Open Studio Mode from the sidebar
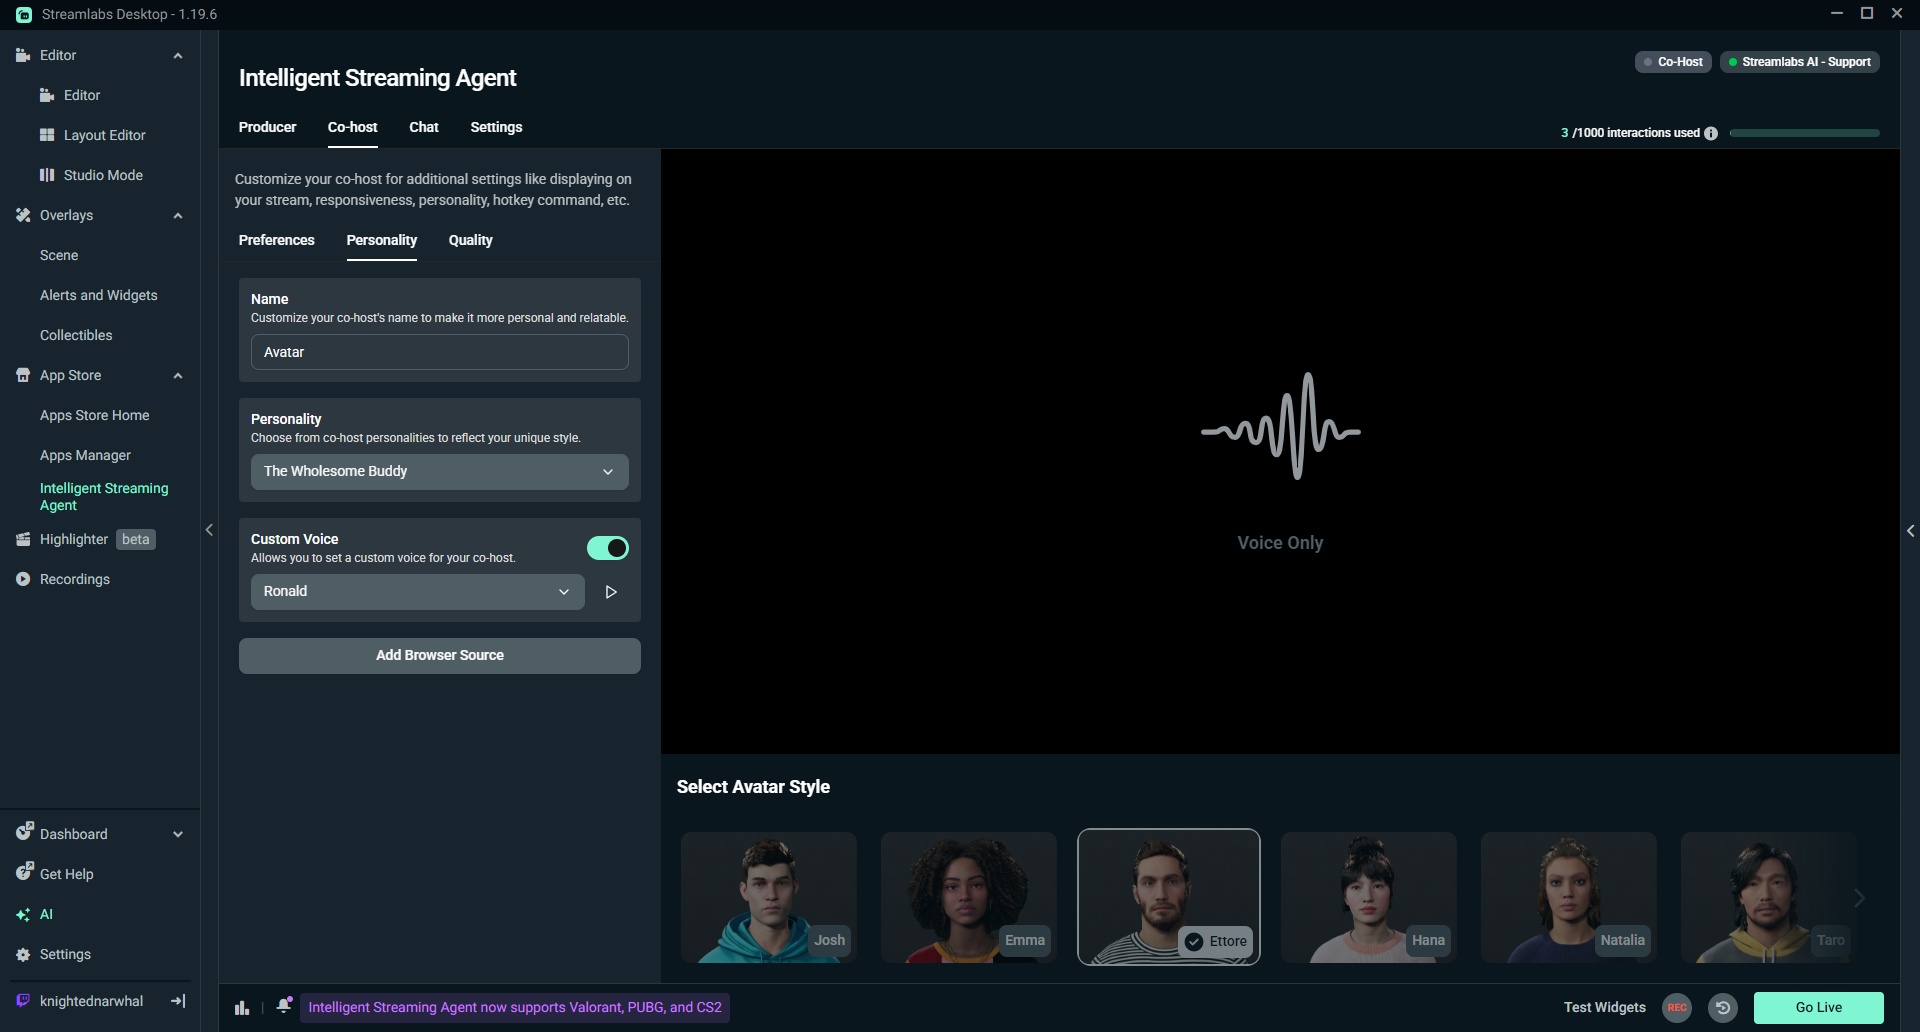 pyautogui.click(x=102, y=175)
